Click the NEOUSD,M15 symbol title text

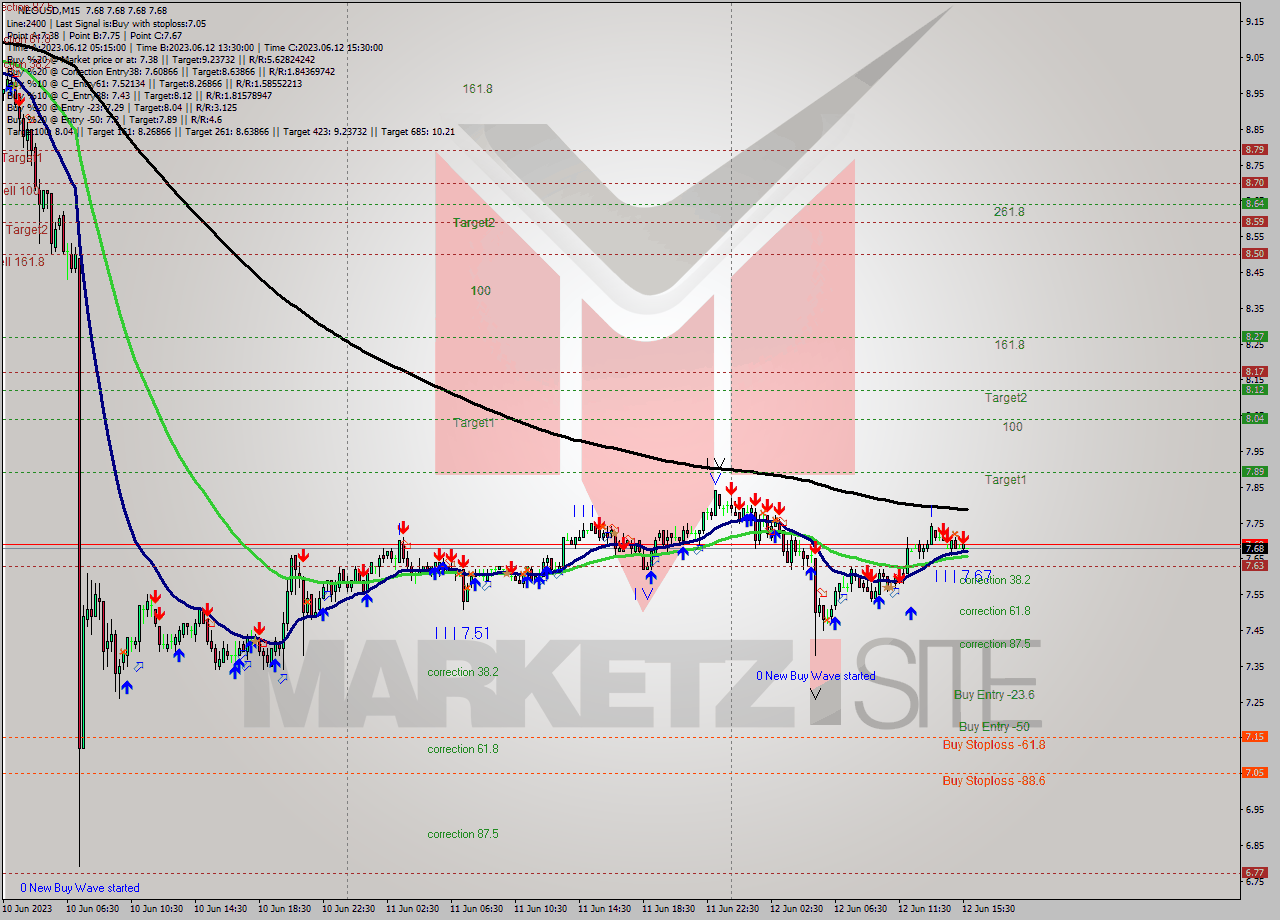[x=51, y=11]
